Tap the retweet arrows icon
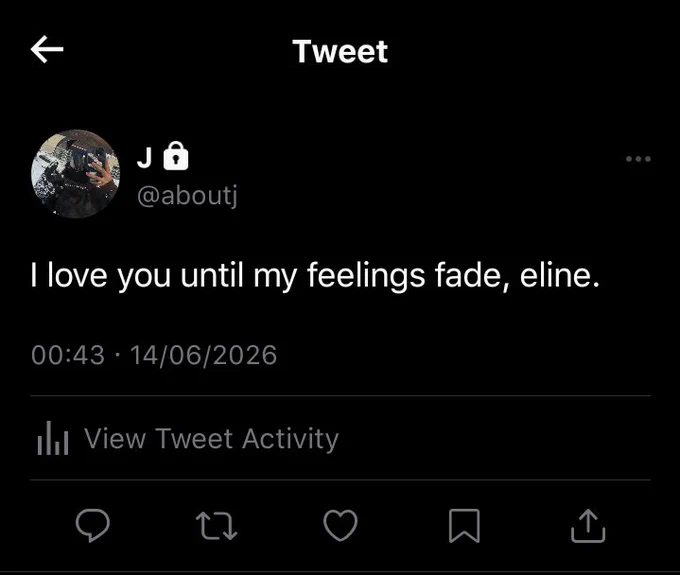 click(x=216, y=526)
